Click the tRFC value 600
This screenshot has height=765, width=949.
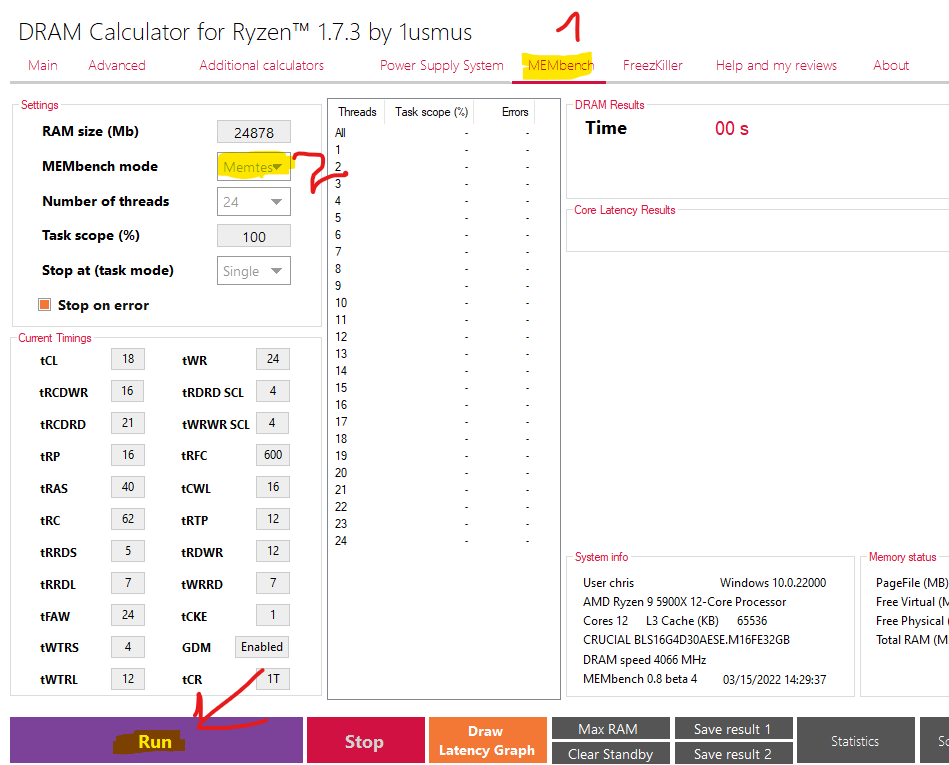pyautogui.click(x=272, y=455)
